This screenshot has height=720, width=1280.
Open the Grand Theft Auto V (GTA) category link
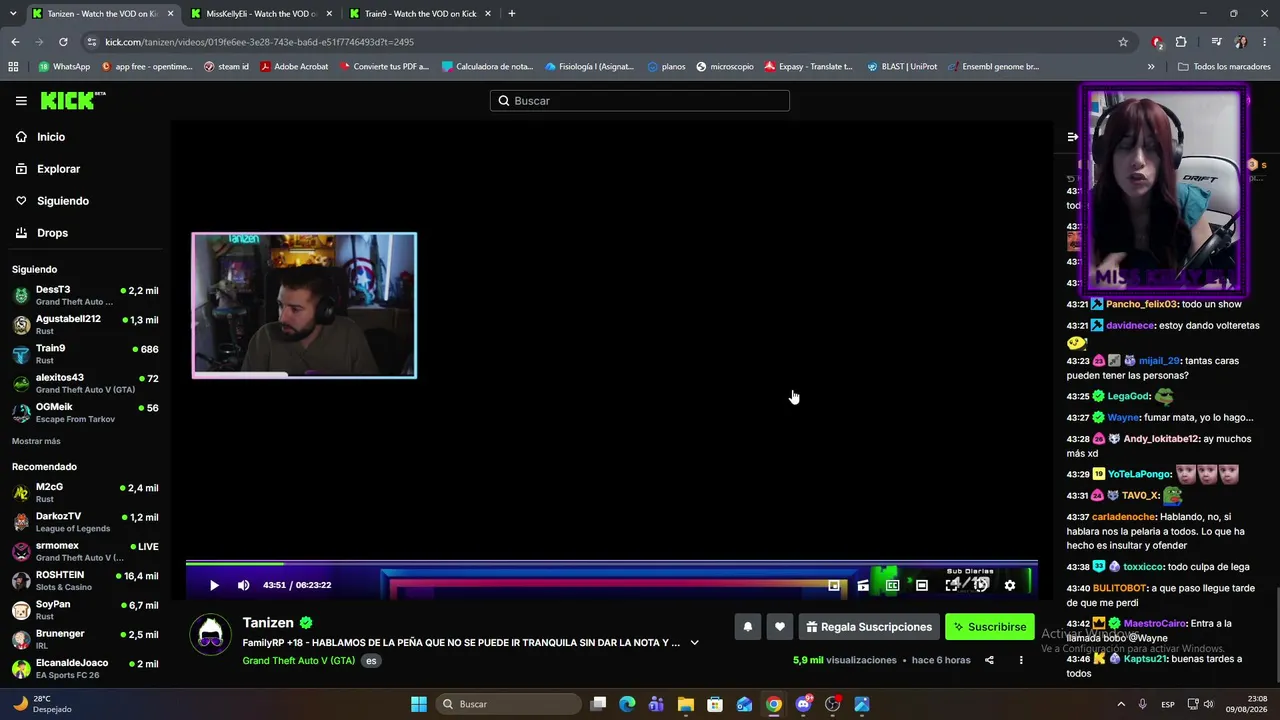pyautogui.click(x=298, y=661)
